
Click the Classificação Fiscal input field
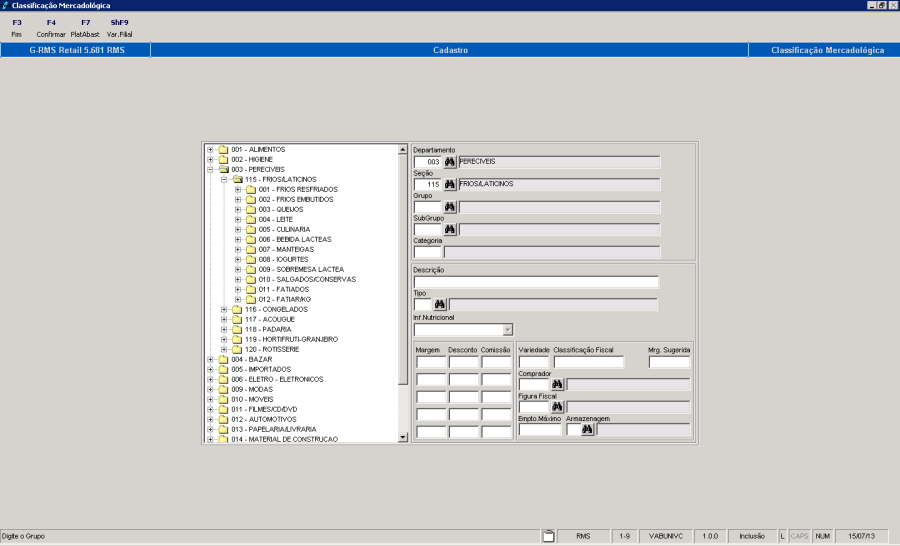point(589,362)
